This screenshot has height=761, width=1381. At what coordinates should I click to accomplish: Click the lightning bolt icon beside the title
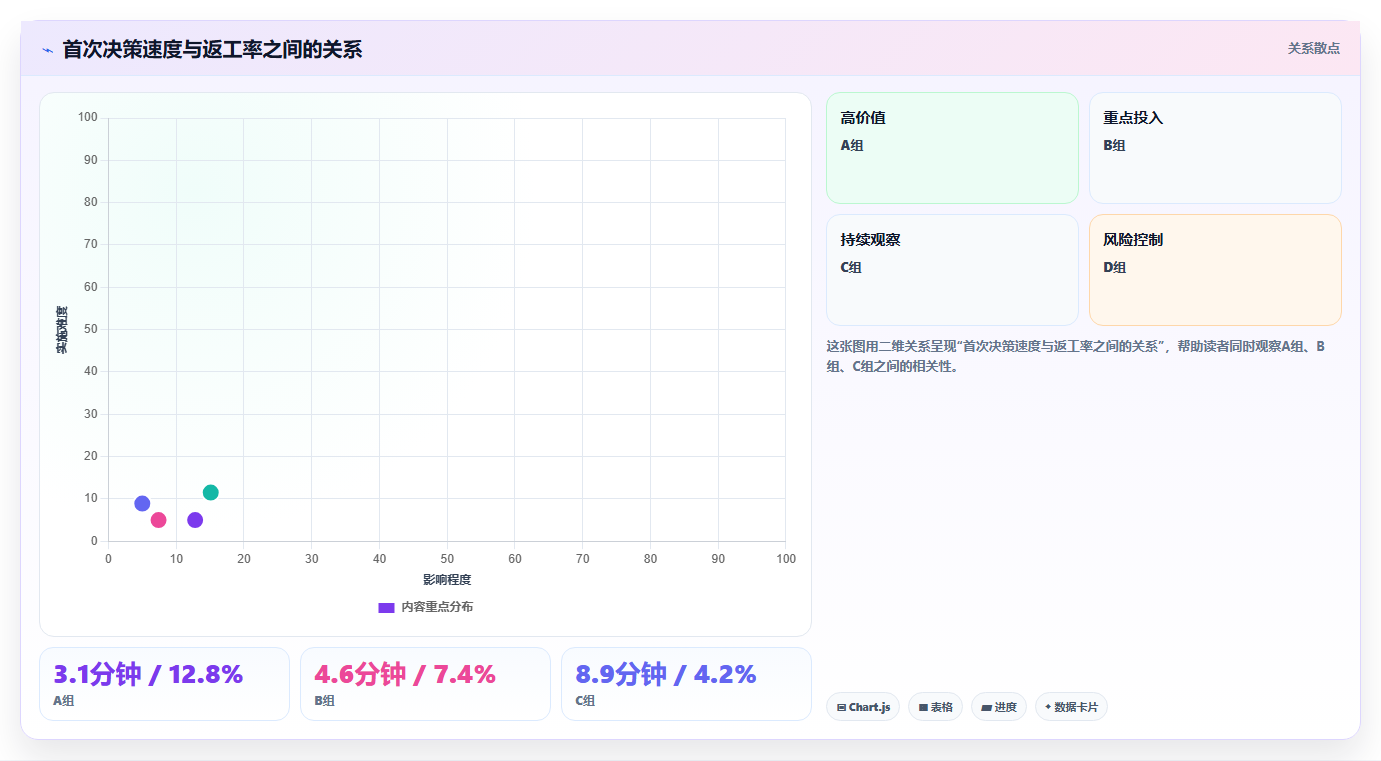click(x=47, y=49)
